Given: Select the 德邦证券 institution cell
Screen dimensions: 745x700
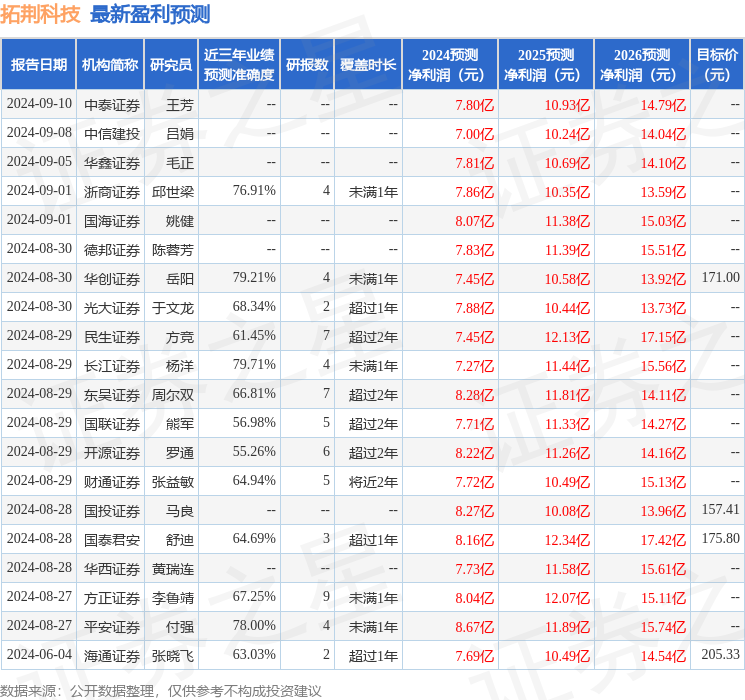Looking at the screenshot, I should click(x=112, y=250).
